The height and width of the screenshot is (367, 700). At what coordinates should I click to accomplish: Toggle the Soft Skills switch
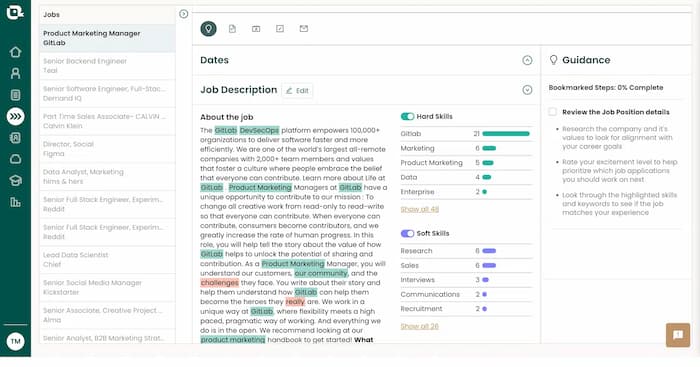coord(407,234)
